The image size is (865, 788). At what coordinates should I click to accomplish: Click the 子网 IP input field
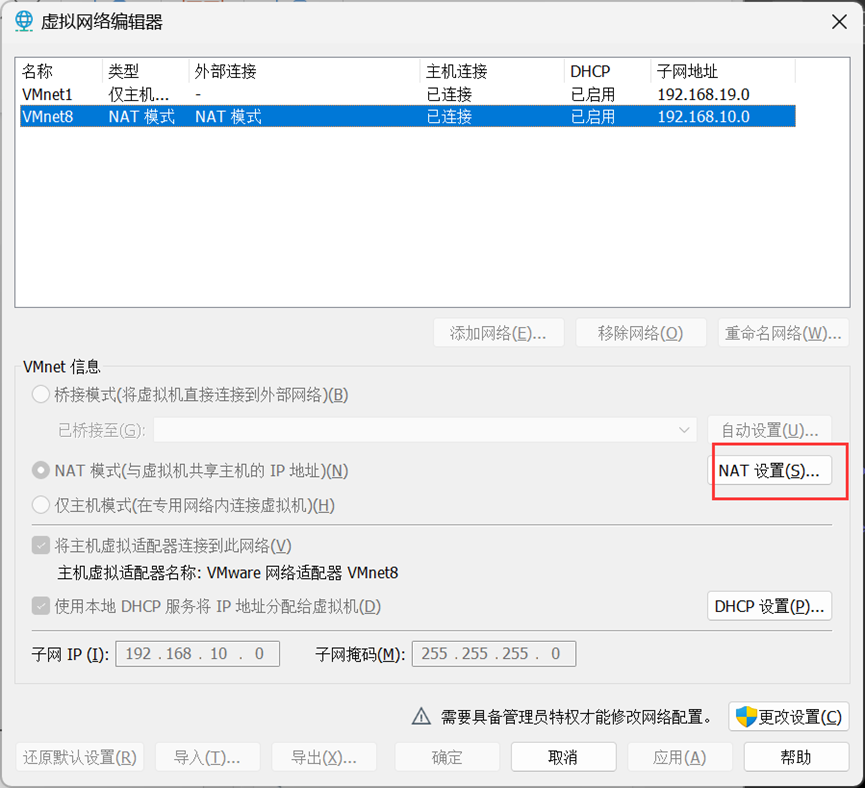tap(197, 654)
